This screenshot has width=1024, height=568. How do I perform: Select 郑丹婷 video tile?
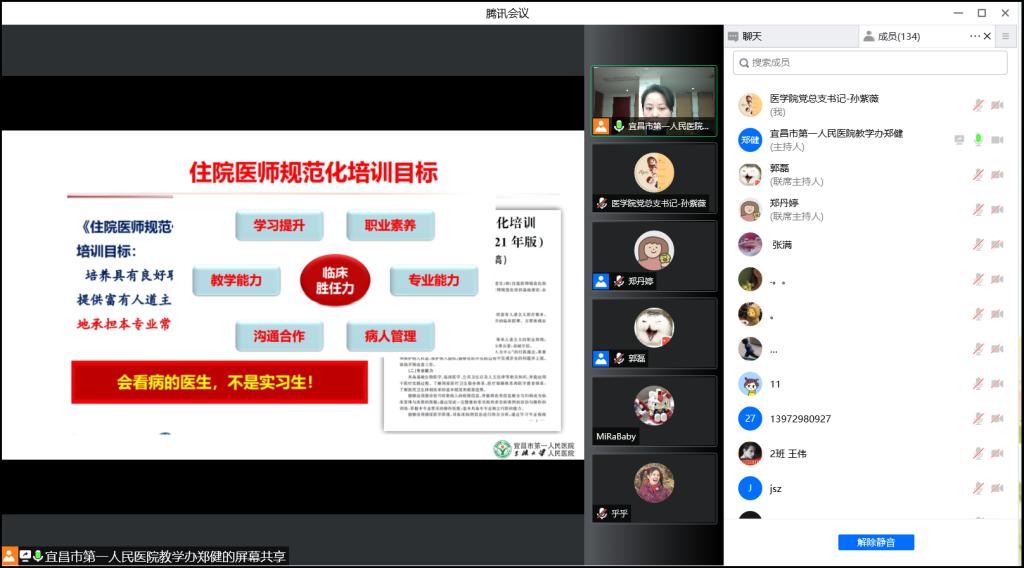coord(654,255)
